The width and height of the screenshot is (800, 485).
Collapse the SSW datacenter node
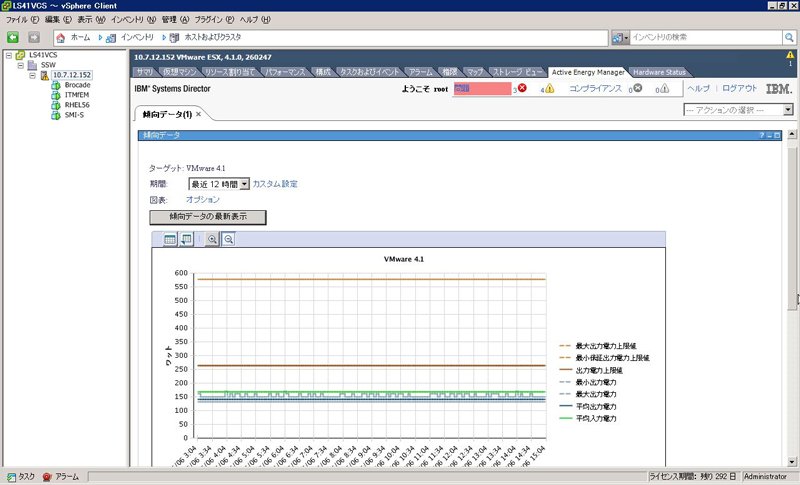point(20,65)
